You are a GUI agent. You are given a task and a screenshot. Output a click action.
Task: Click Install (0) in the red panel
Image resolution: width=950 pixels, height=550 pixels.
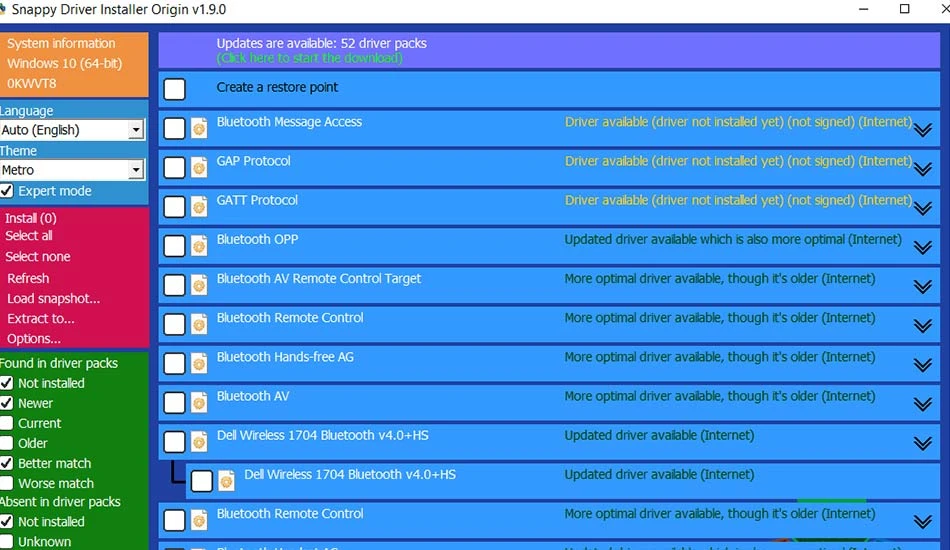tap(31, 218)
